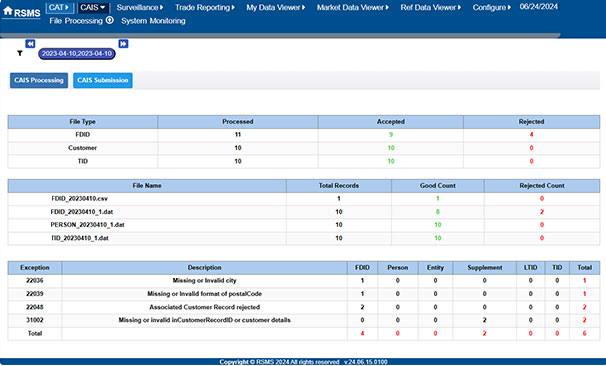Viewport: 606px width, 366px height.
Task: Click the Description column header
Action: coord(204,268)
